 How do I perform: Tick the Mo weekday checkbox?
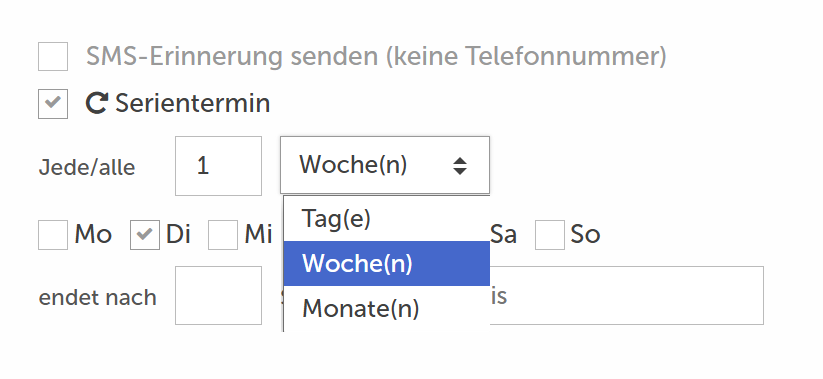[x=53, y=235]
